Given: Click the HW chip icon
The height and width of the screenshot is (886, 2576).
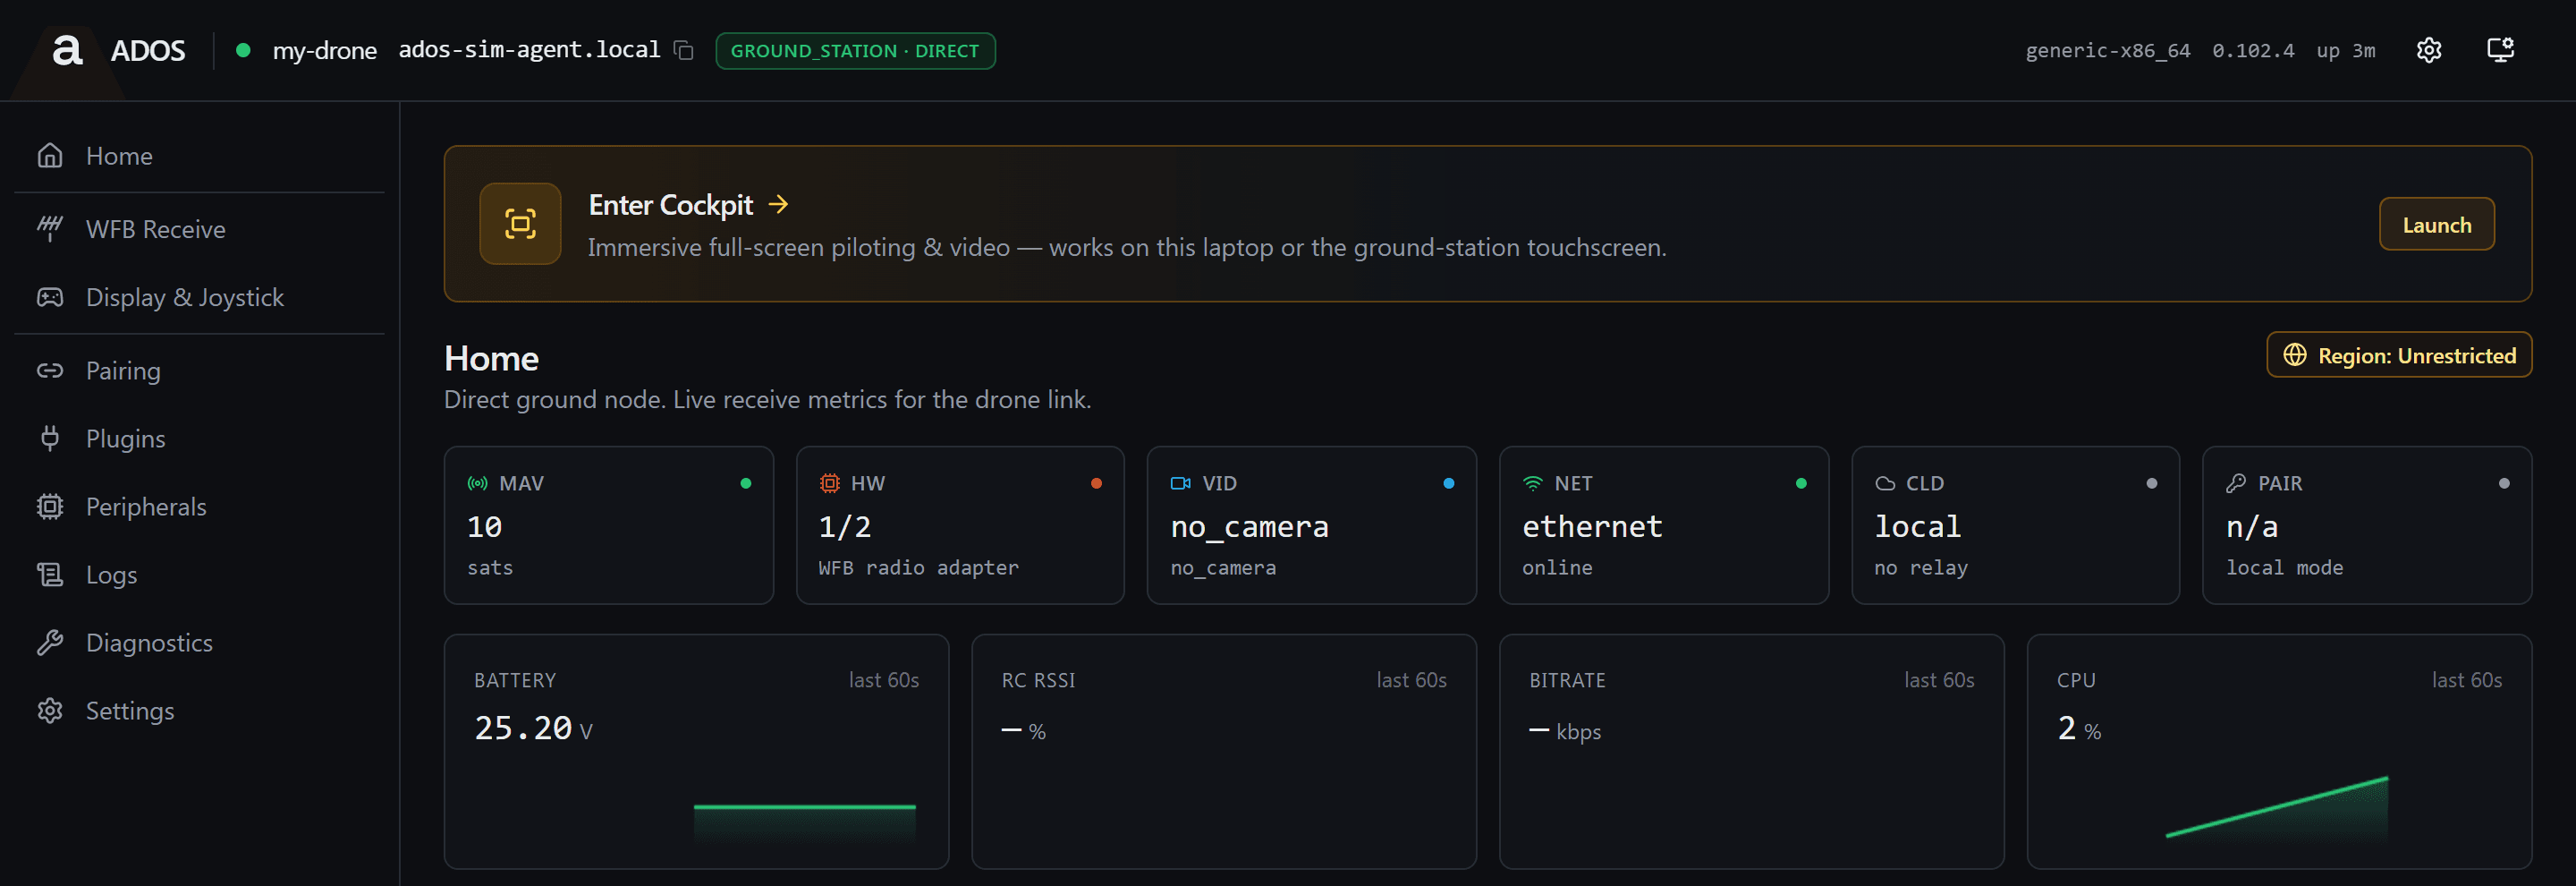Looking at the screenshot, I should (x=829, y=484).
